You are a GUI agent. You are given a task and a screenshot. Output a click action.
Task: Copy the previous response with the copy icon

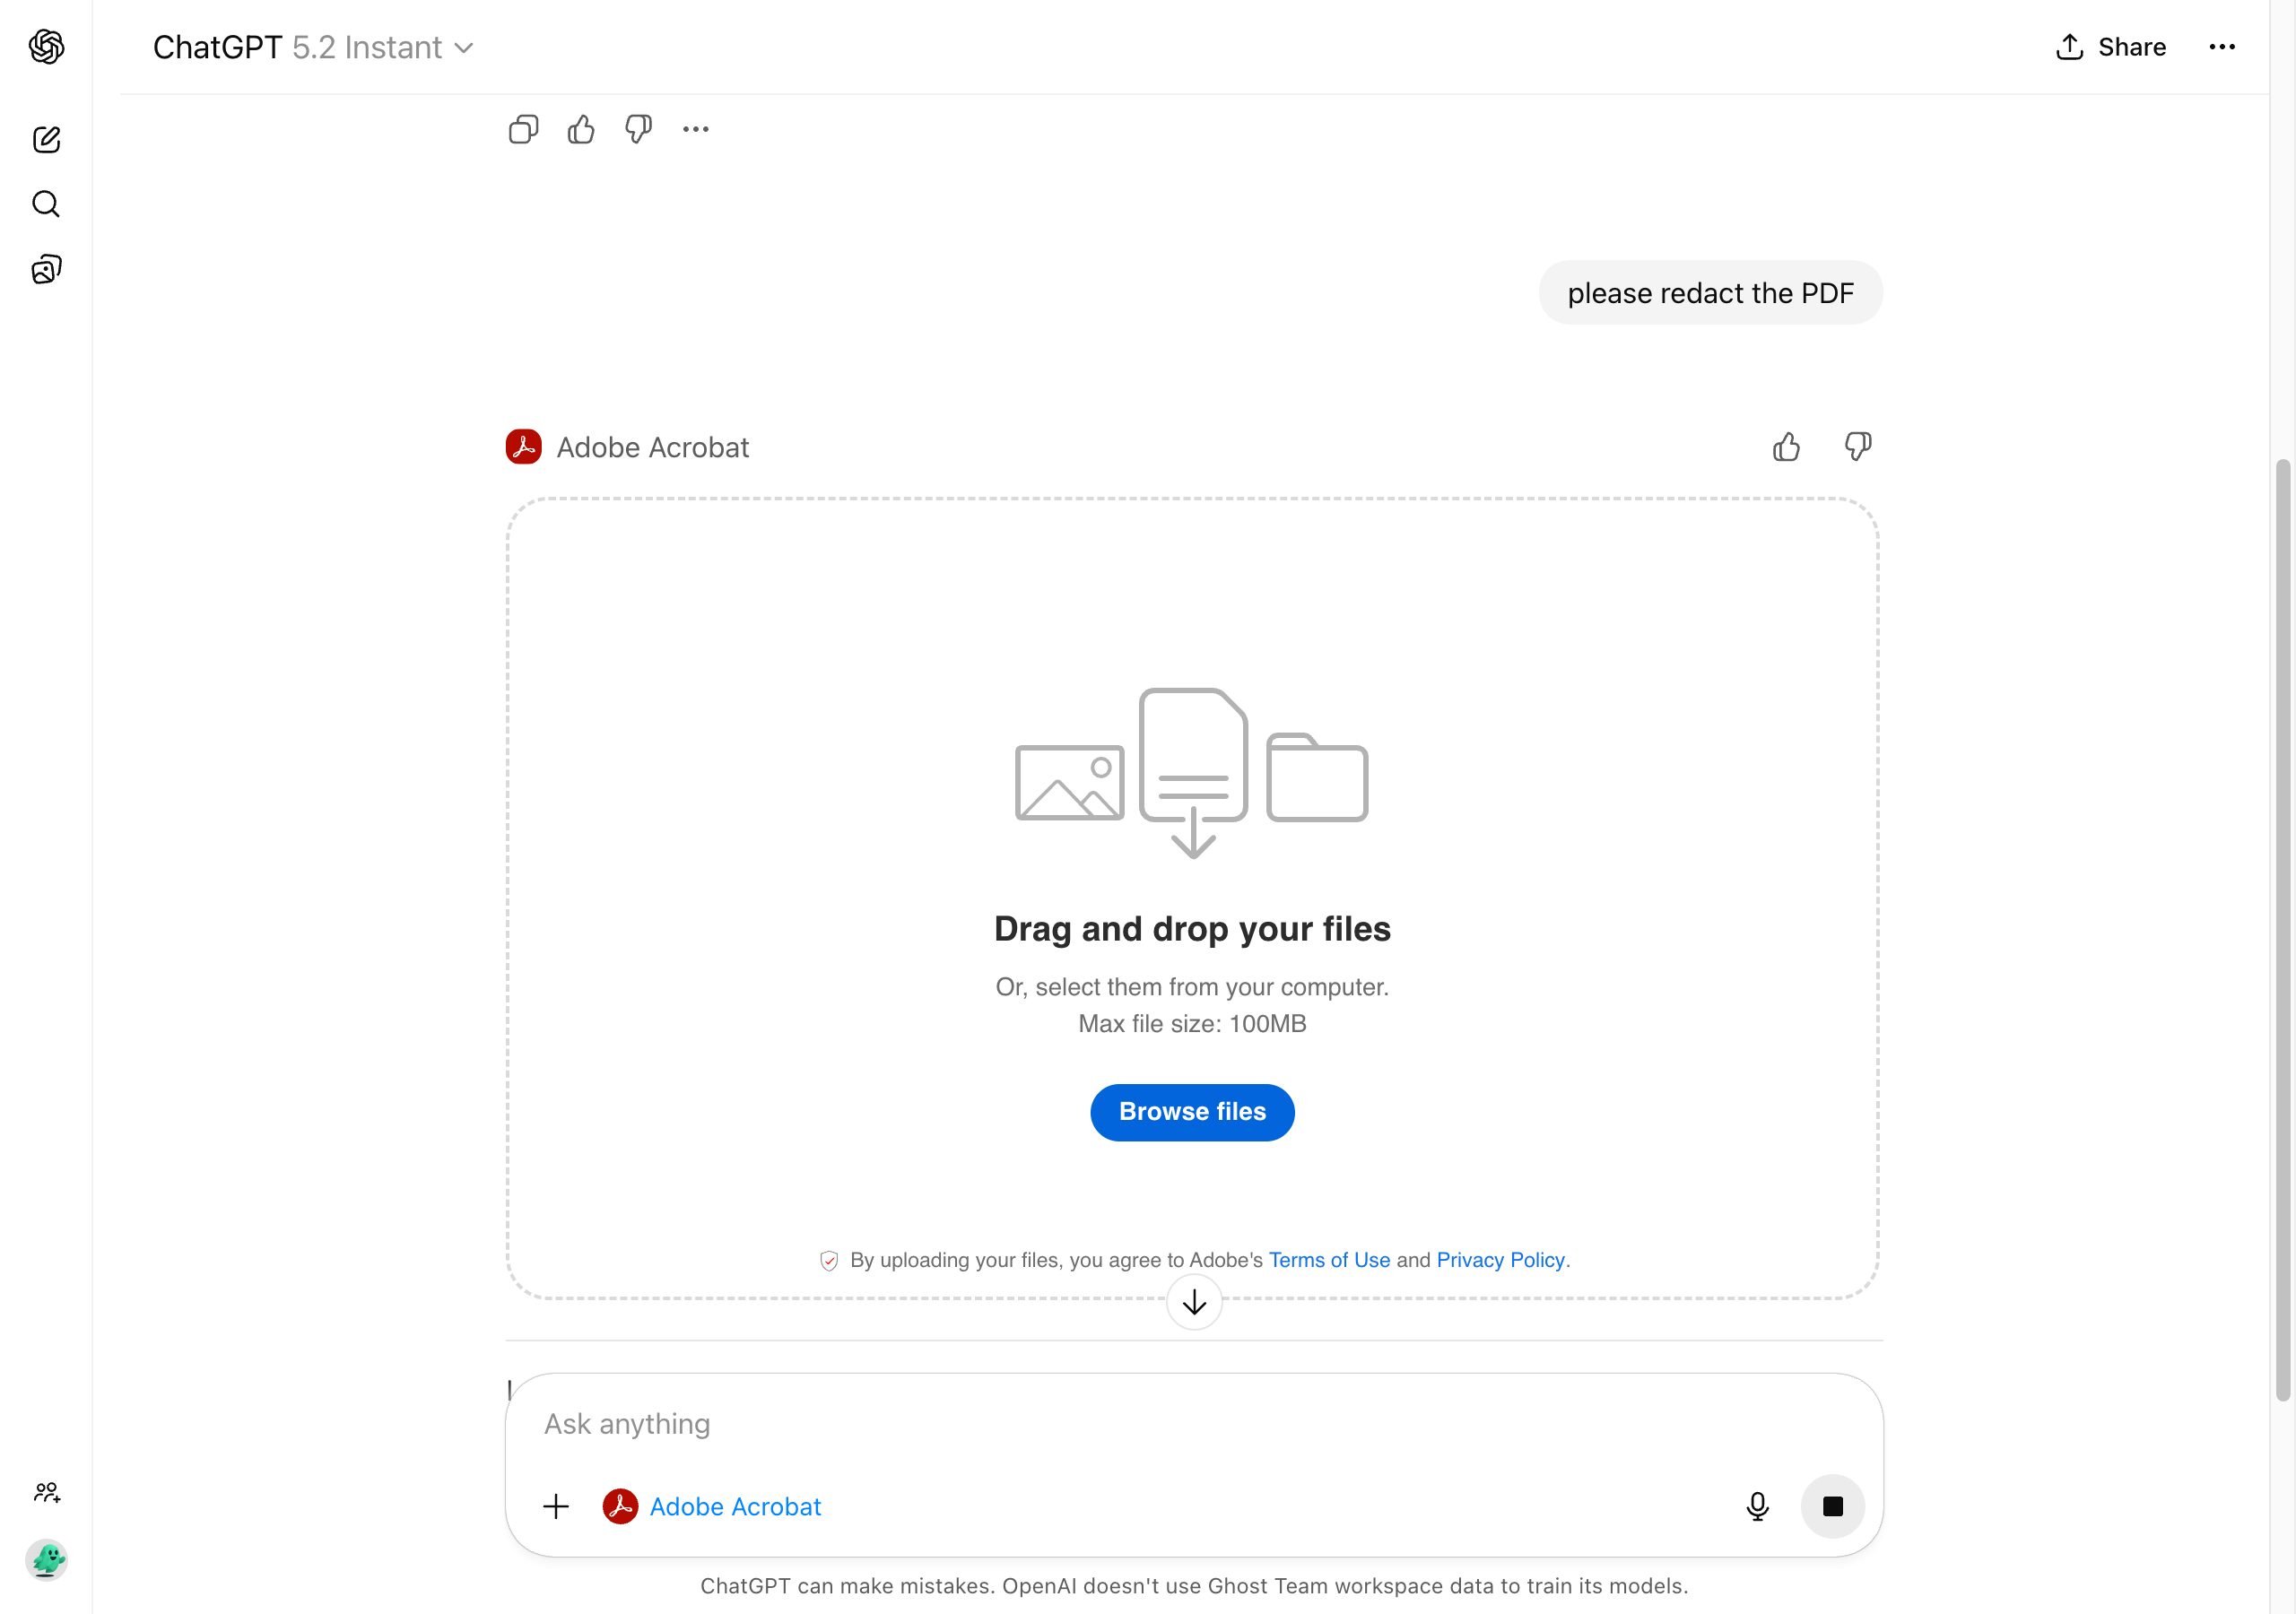[x=523, y=129]
